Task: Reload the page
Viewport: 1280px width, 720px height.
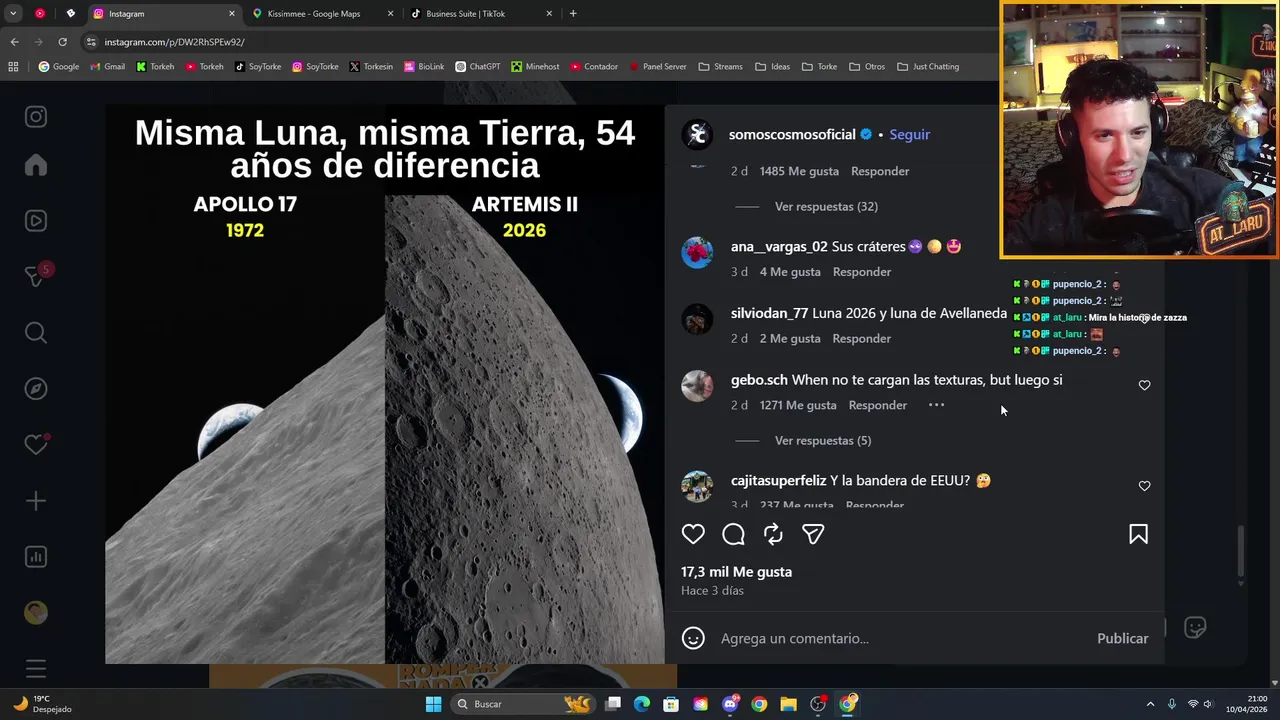Action: 62,42
